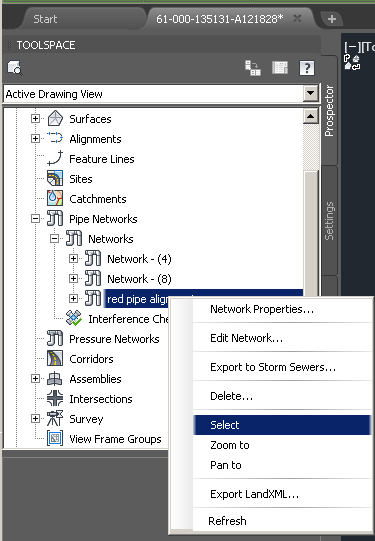Collapse the Pipe Networks node

click(x=35, y=219)
